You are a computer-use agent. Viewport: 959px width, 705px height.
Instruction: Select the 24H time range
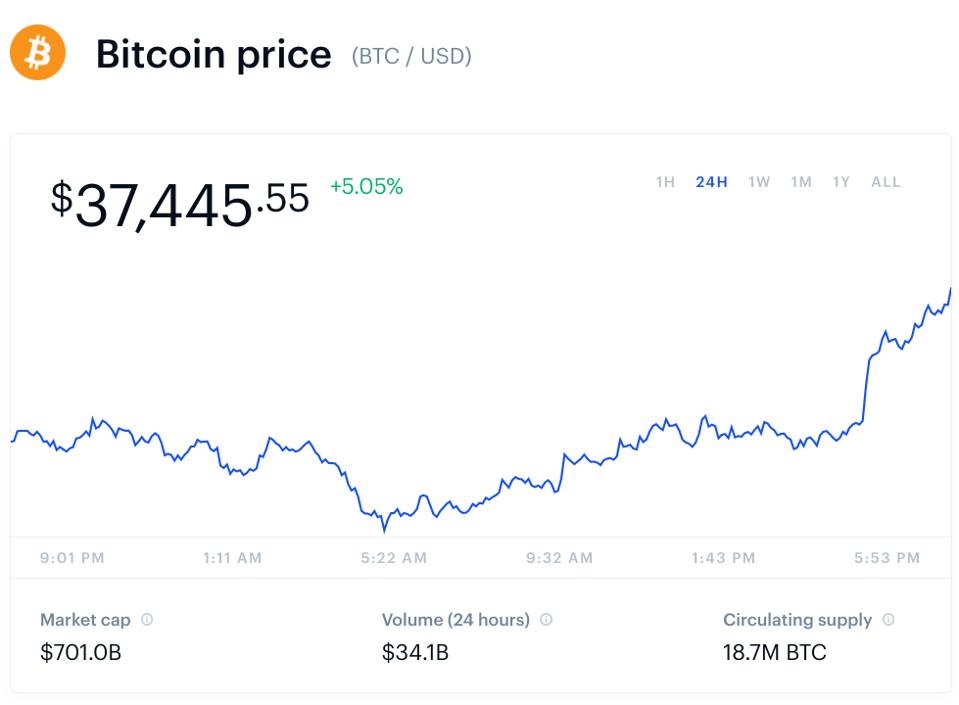tap(711, 182)
